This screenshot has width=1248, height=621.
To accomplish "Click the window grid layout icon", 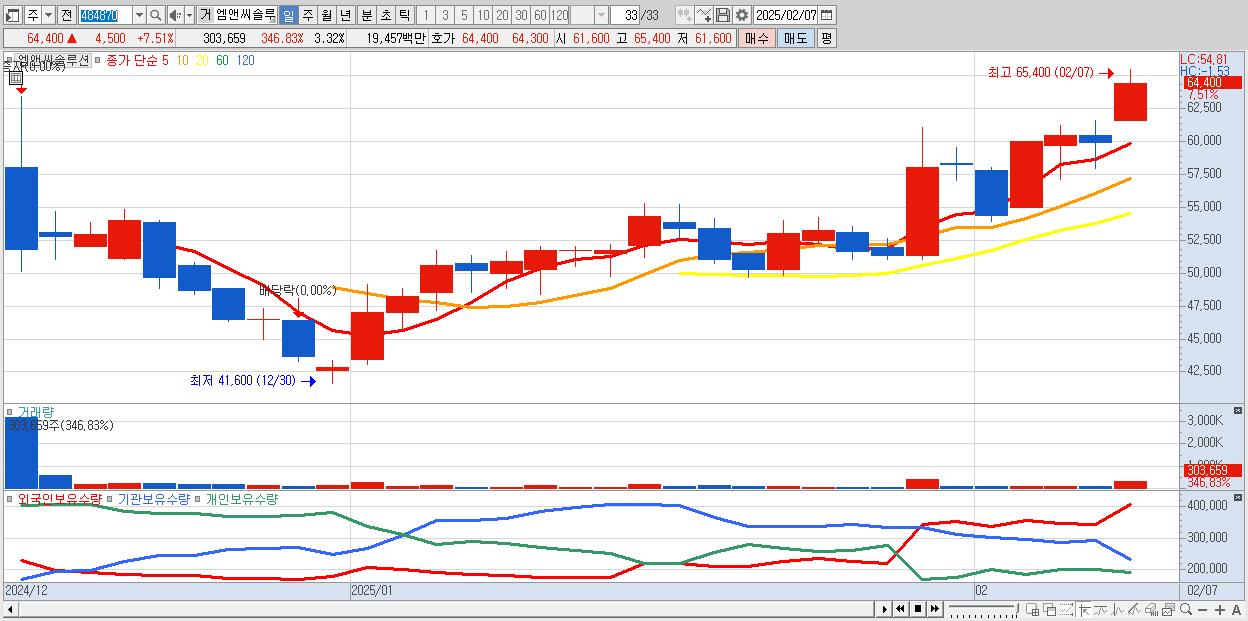I will click(x=1033, y=609).
